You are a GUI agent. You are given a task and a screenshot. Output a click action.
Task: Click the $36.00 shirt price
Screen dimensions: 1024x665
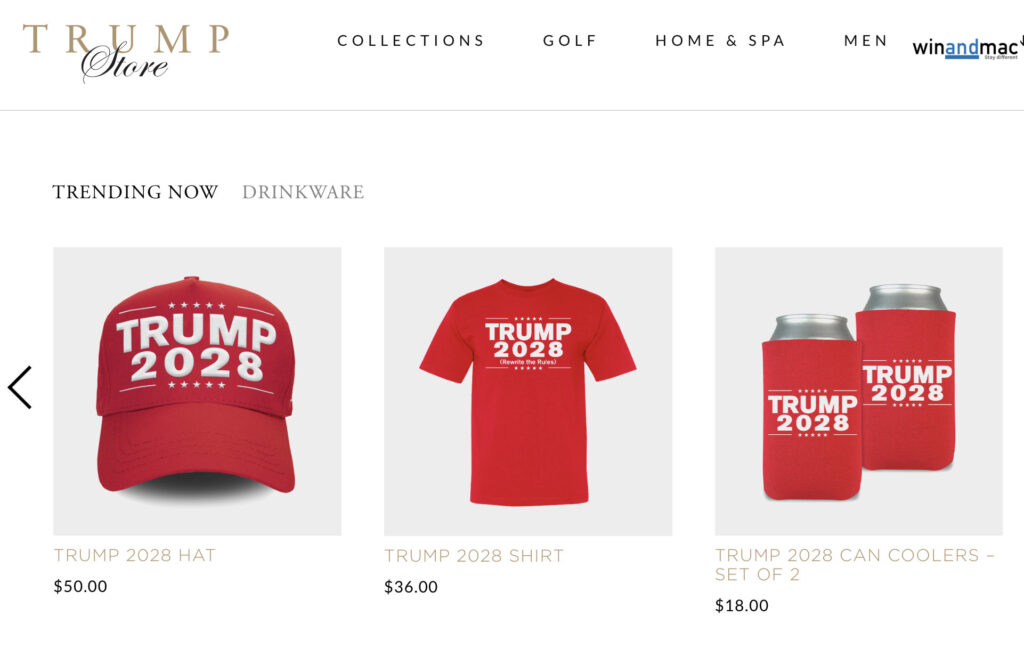coord(411,587)
